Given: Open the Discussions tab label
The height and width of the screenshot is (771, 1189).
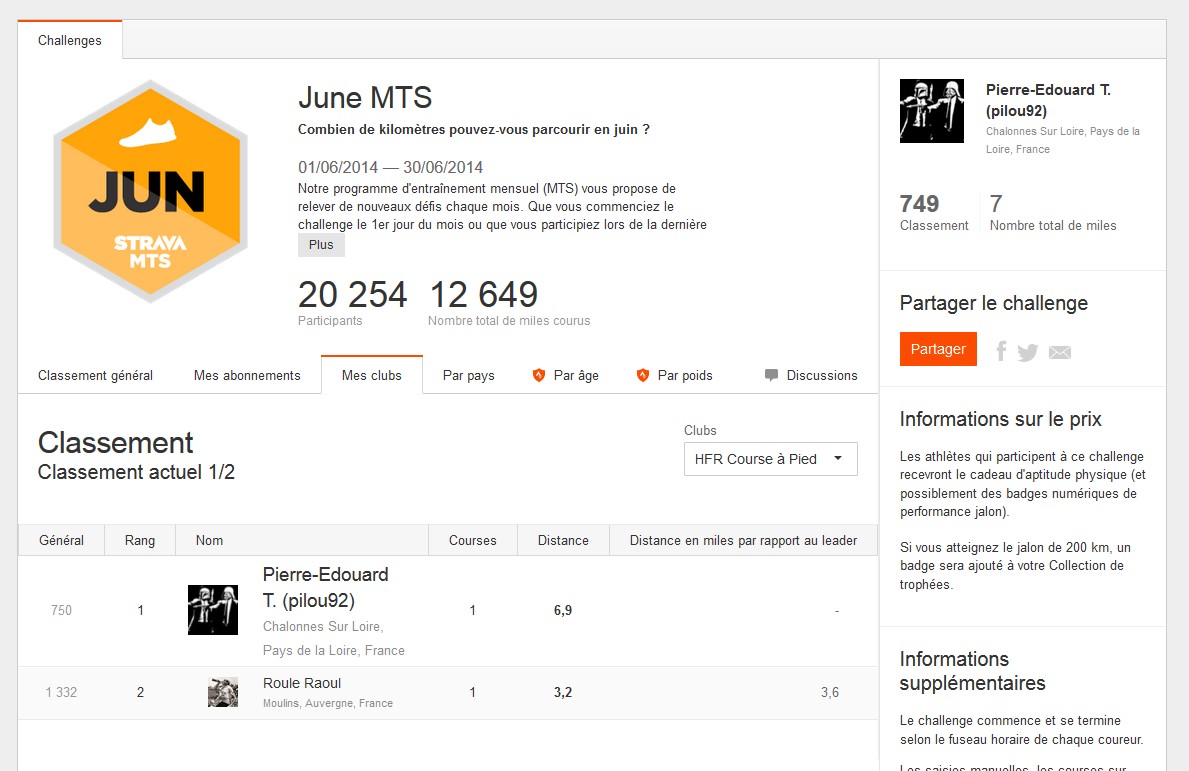Looking at the screenshot, I should (822, 375).
